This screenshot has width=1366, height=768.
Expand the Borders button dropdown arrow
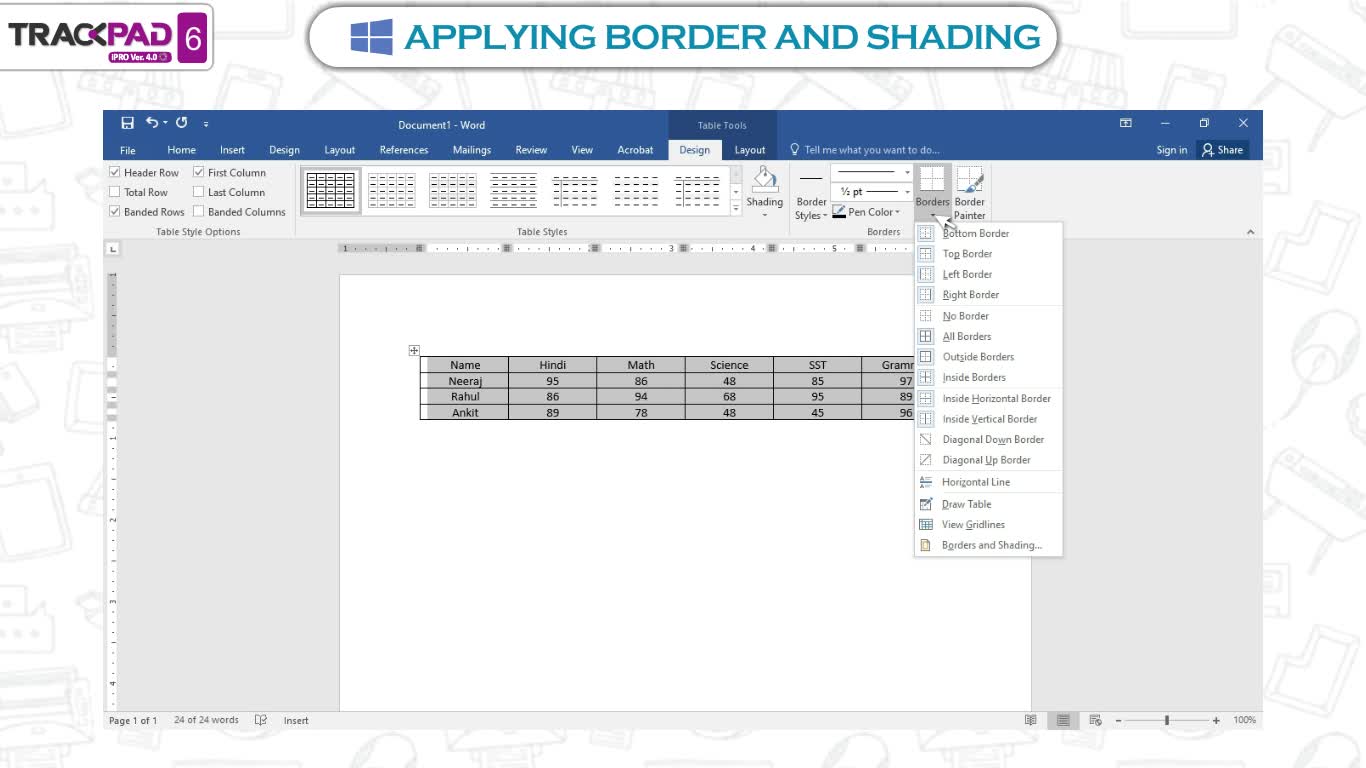932,214
